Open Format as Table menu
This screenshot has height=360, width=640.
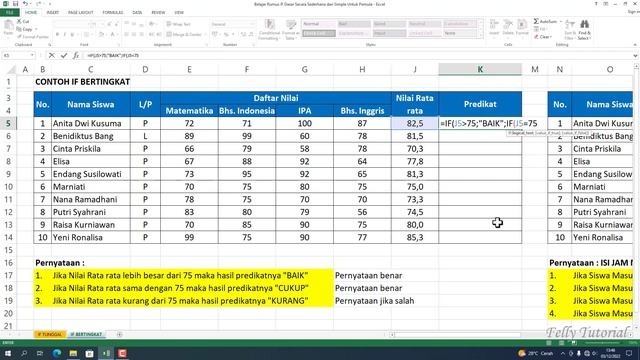coord(291,29)
